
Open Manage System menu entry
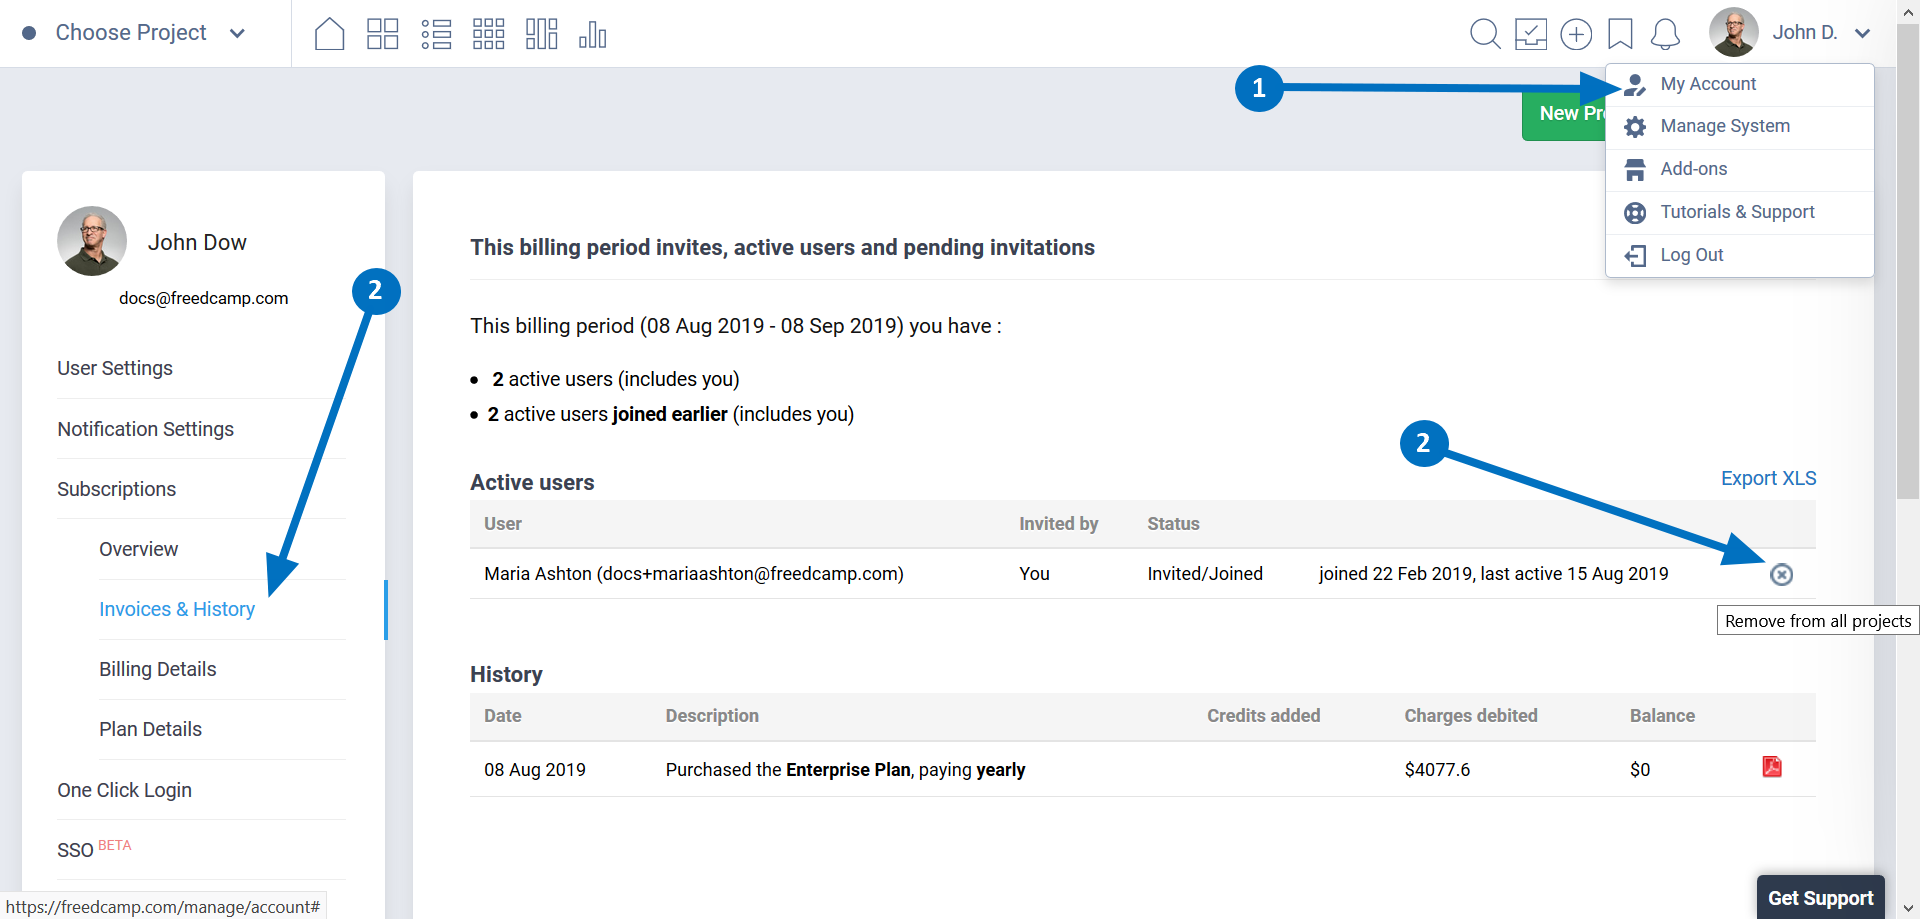(1724, 126)
